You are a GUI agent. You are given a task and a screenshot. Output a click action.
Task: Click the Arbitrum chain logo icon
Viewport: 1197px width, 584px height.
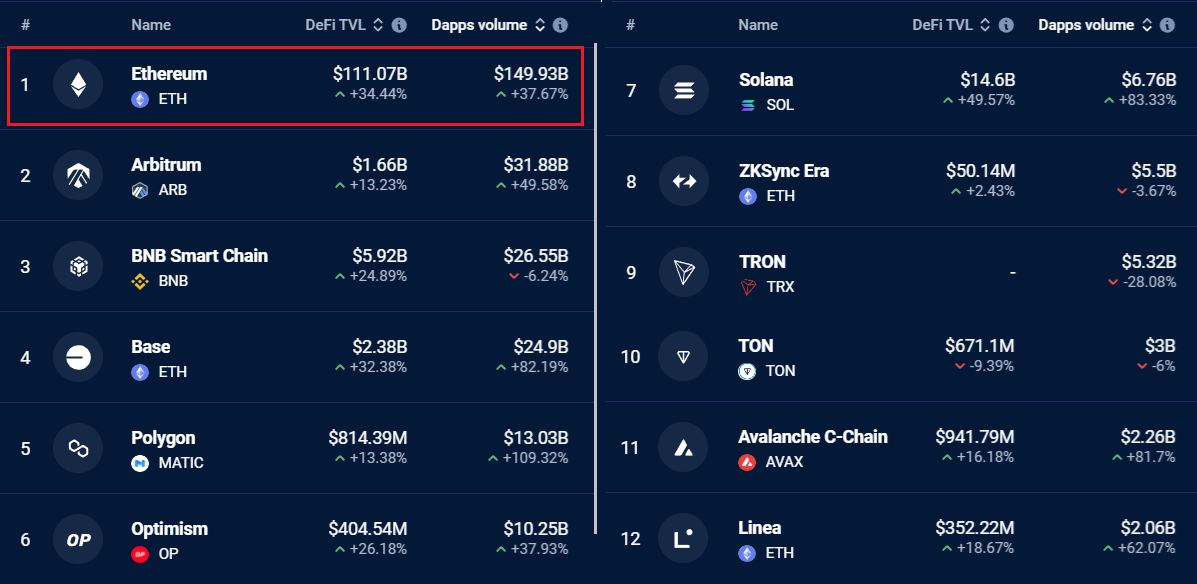pos(78,176)
